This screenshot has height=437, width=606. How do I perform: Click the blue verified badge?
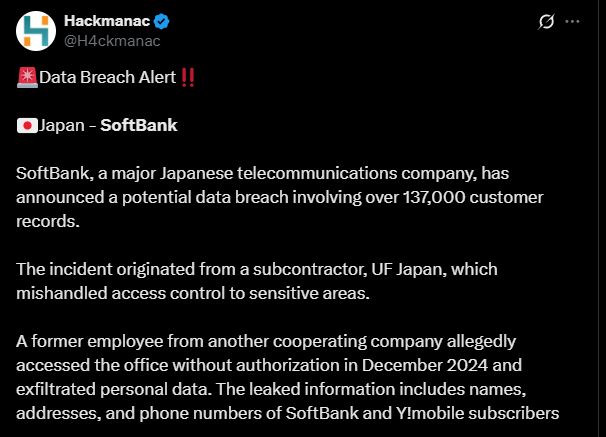coord(162,21)
